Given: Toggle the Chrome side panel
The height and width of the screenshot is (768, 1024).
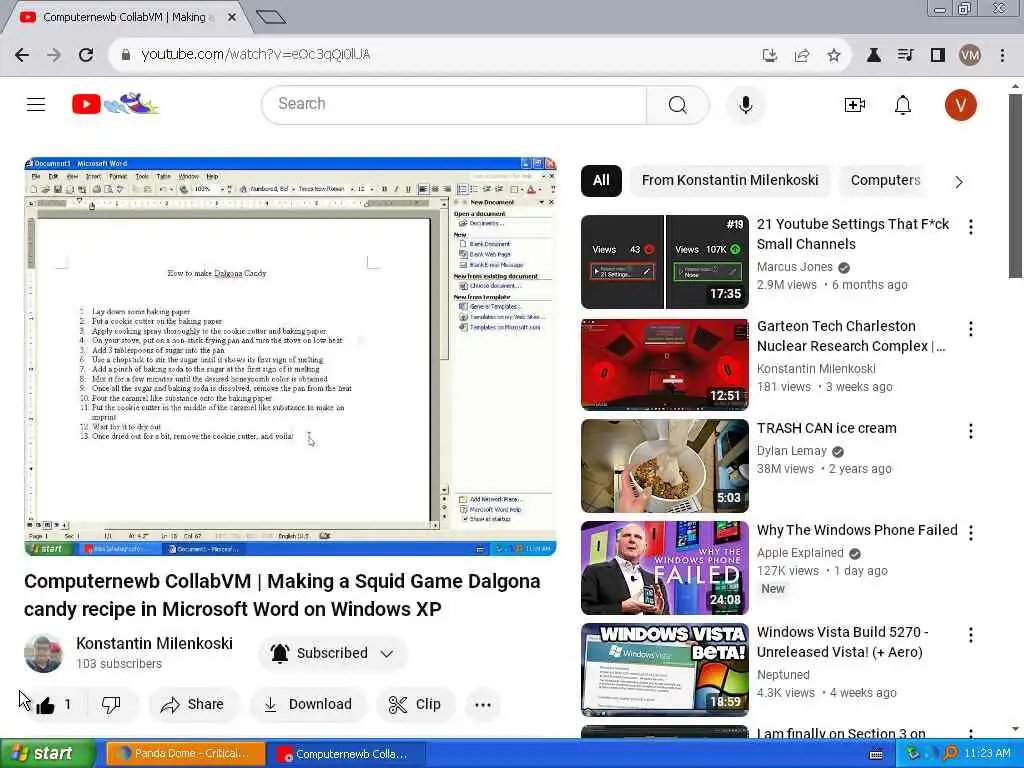Looking at the screenshot, I should (x=937, y=55).
